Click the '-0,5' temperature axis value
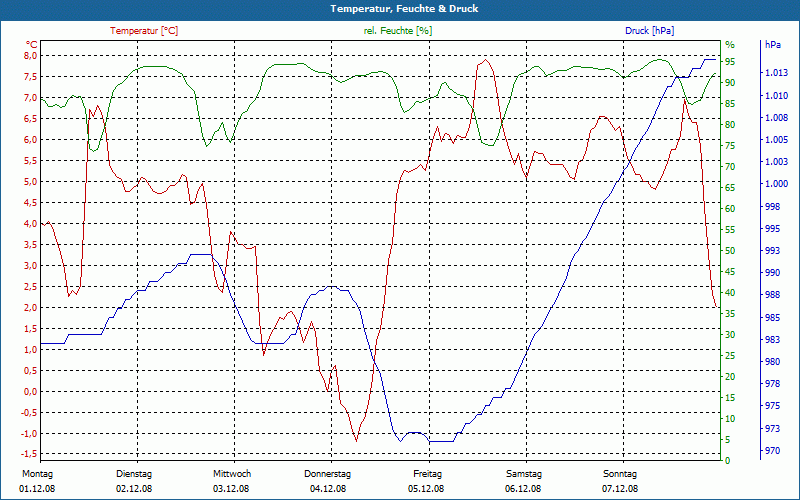This screenshot has height=500, width=800. click(30, 412)
